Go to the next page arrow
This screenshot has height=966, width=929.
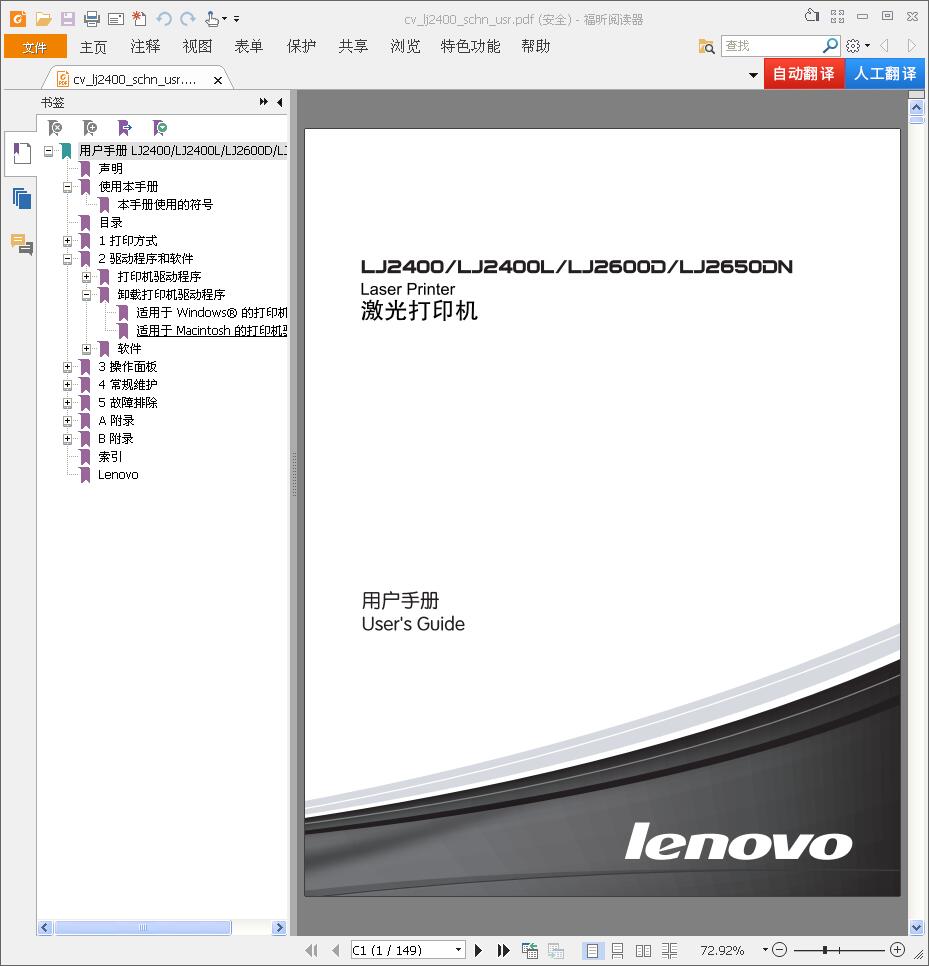(478, 950)
